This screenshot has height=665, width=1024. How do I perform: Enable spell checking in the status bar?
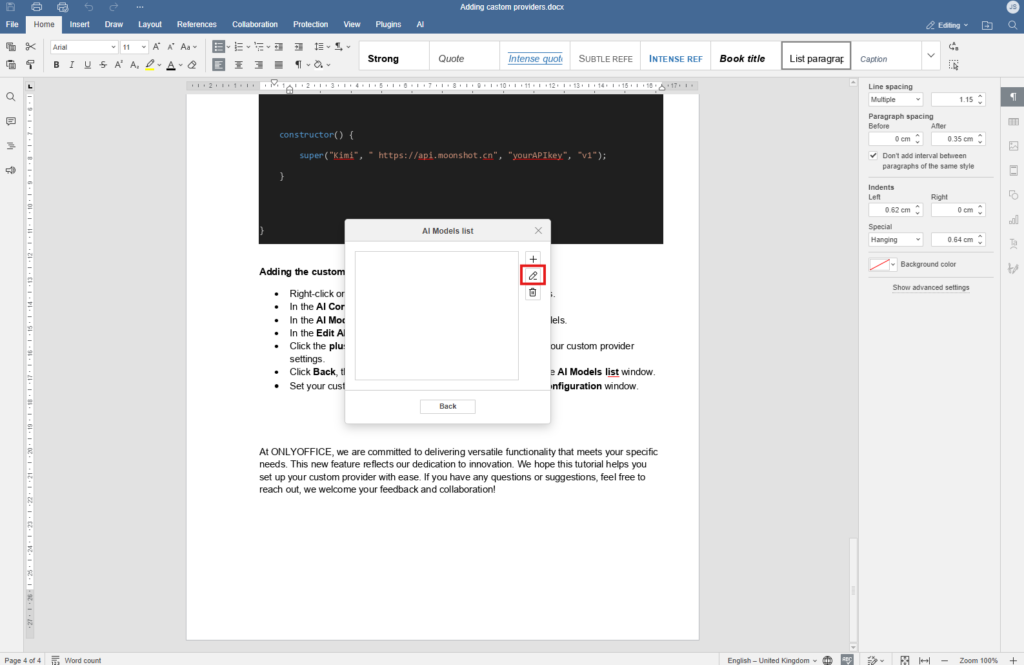pos(846,660)
